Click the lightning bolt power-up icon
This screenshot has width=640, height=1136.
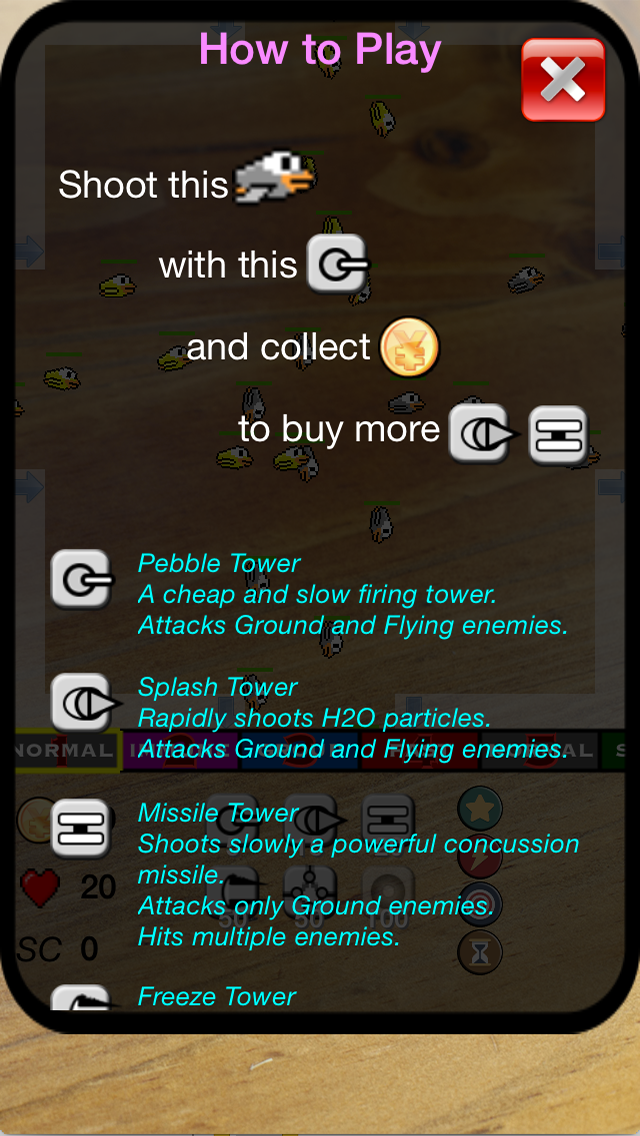tap(480, 856)
